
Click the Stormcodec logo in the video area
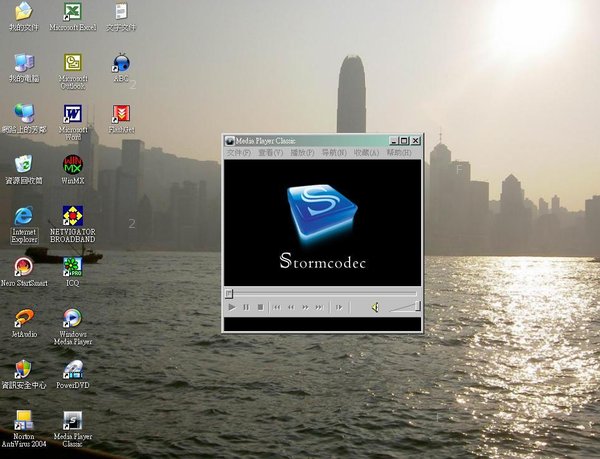[322, 226]
